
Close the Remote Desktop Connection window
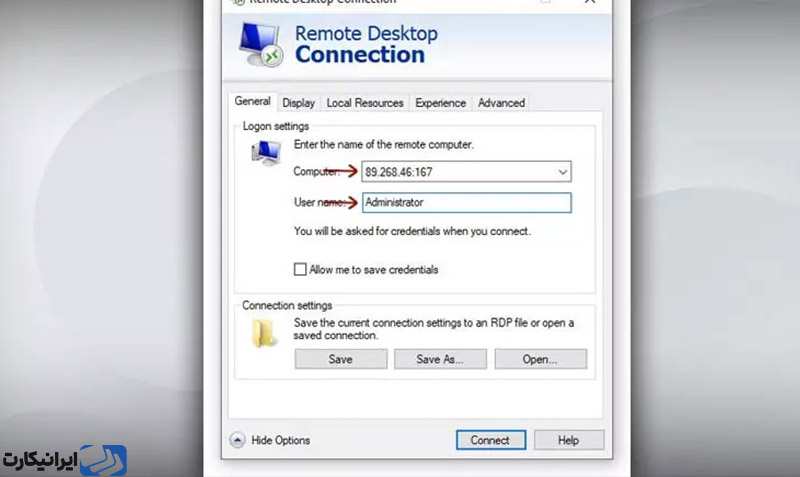click(x=590, y=2)
